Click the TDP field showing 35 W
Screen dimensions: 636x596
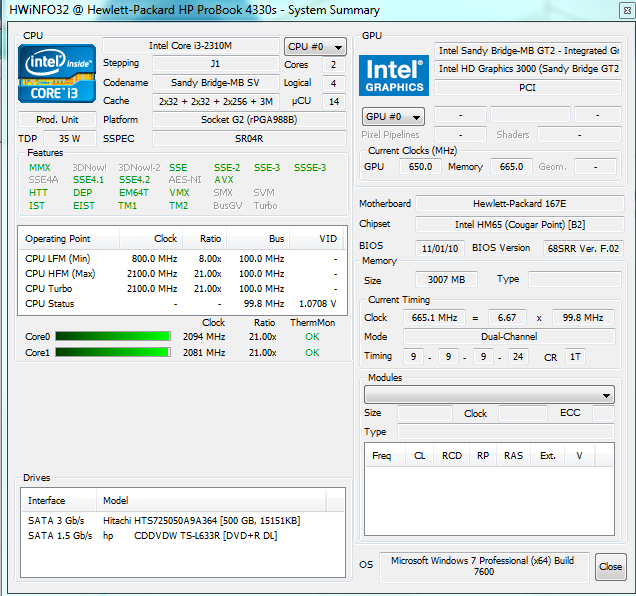(70, 138)
